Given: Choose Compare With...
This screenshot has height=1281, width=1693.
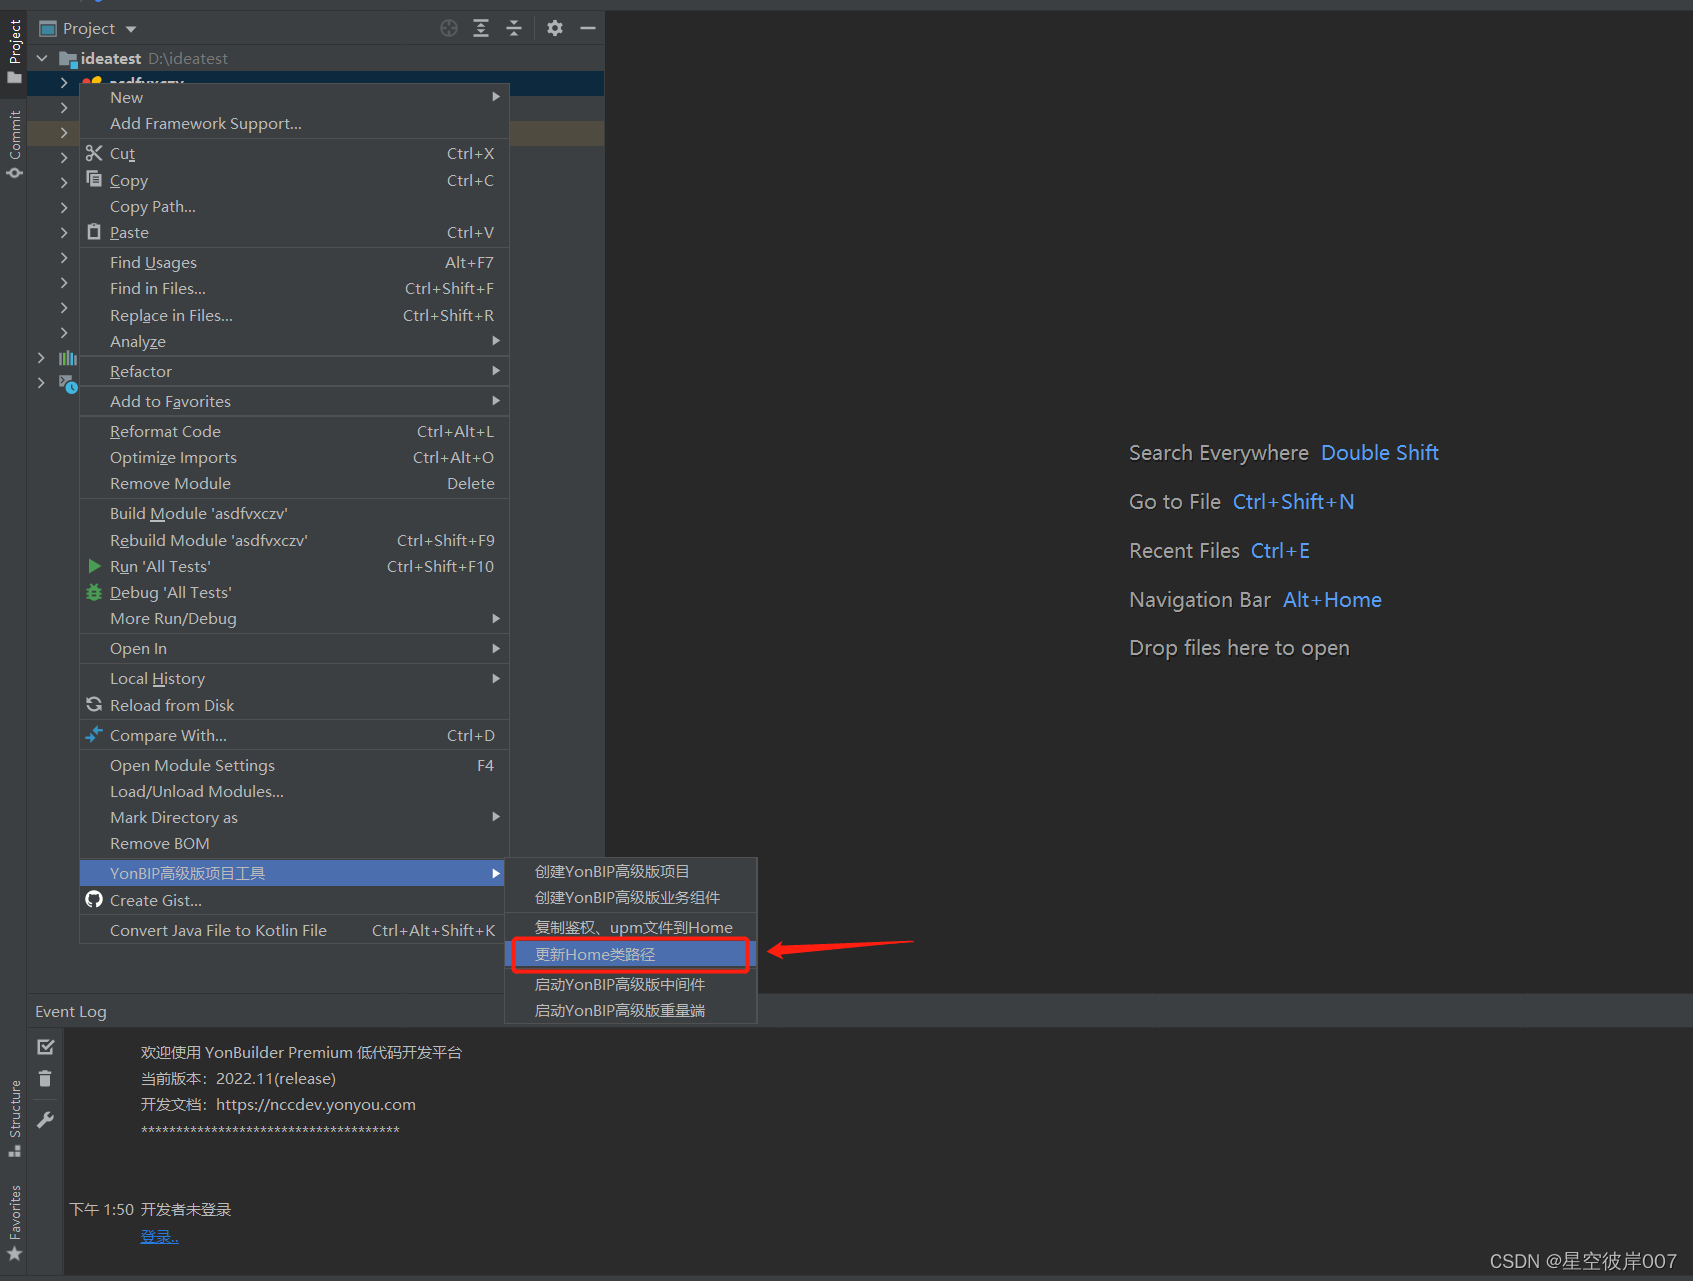Looking at the screenshot, I should pos(294,735).
